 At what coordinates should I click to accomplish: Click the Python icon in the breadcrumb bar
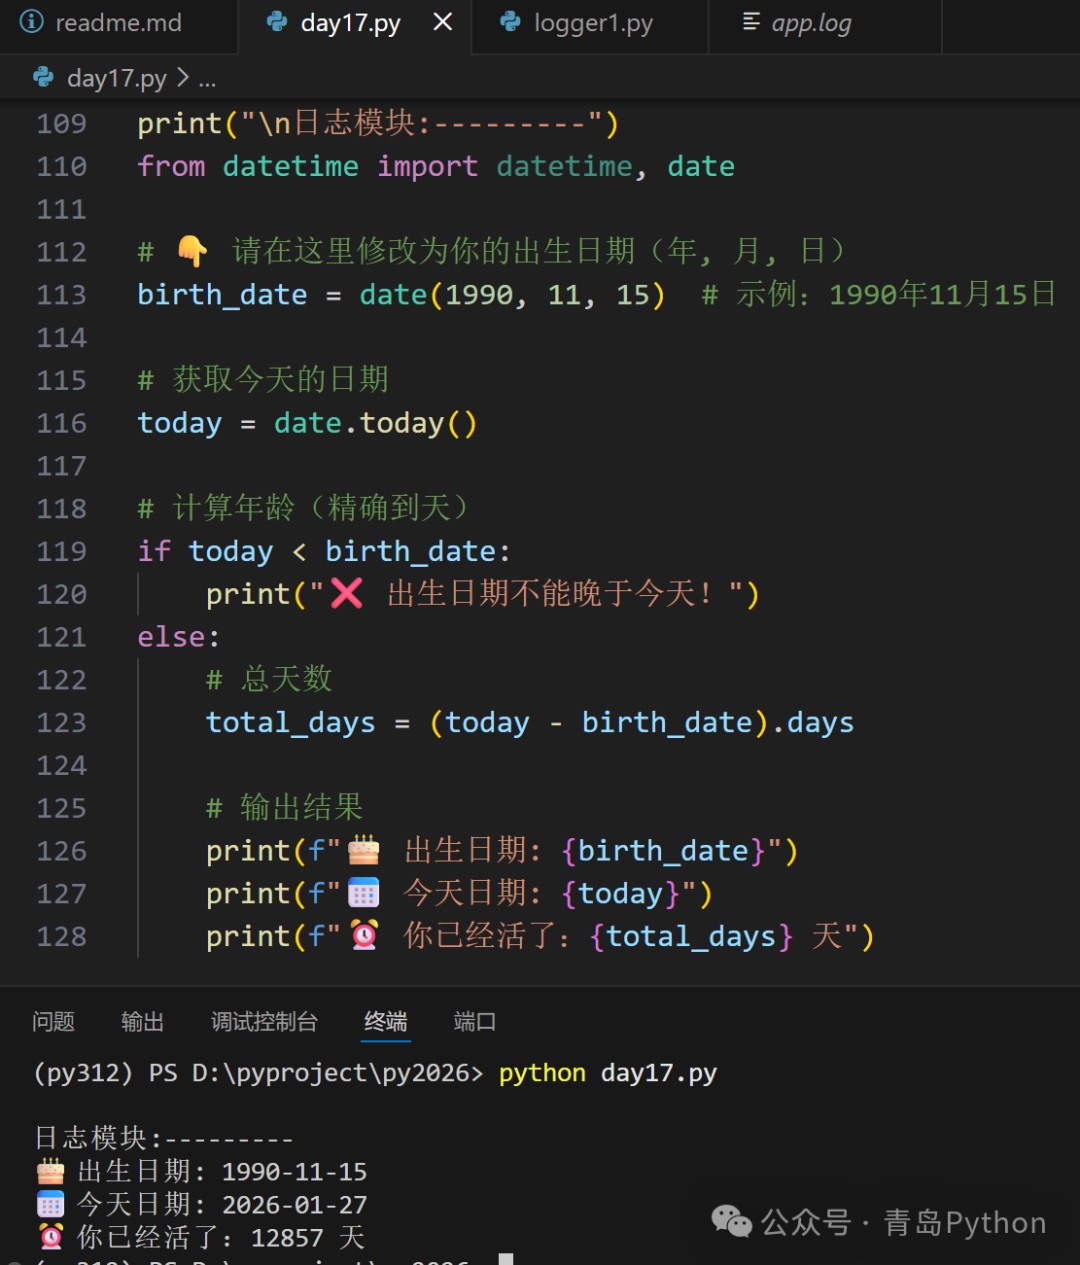(x=43, y=77)
